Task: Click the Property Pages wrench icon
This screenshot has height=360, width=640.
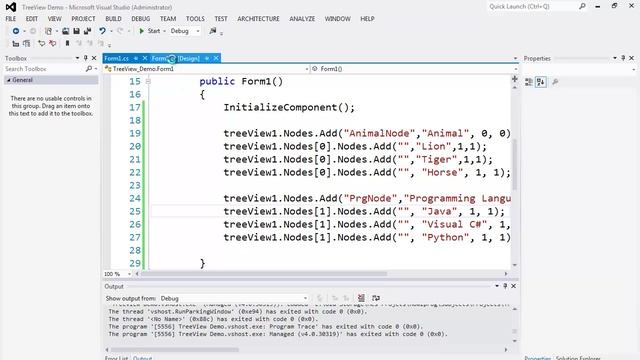Action: [x=555, y=82]
